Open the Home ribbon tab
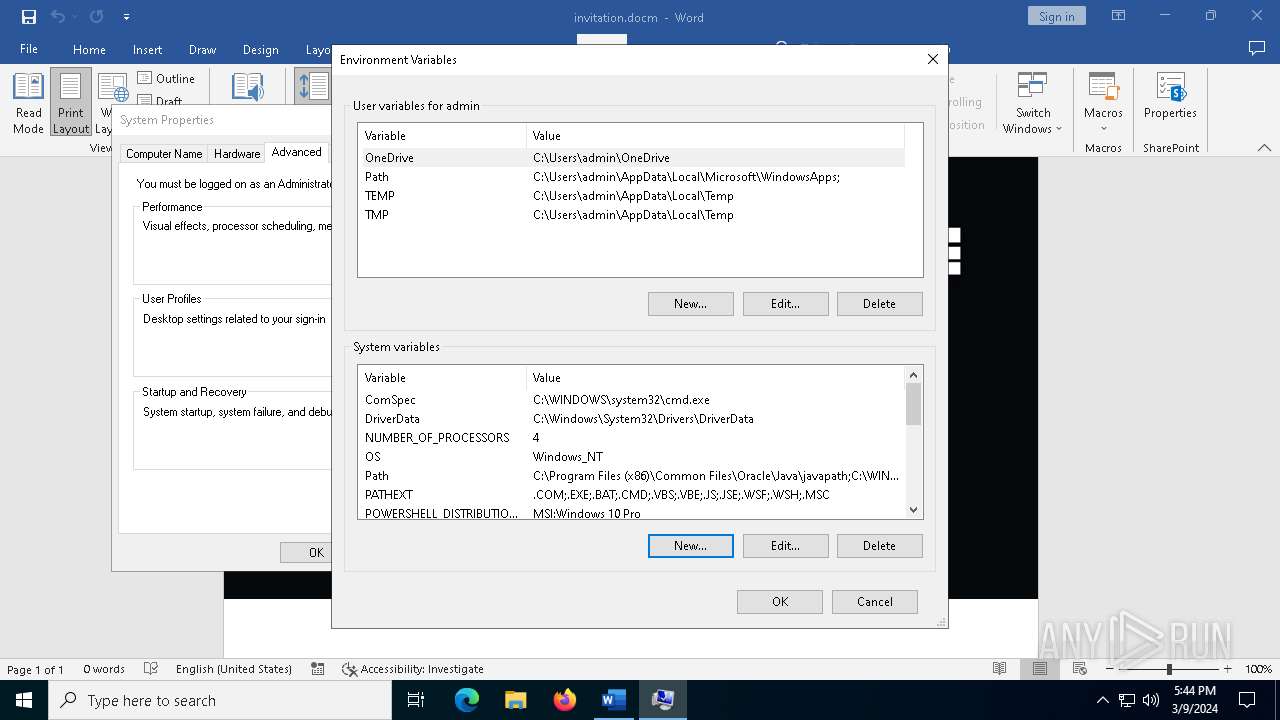Viewport: 1280px width, 720px height. pos(89,49)
